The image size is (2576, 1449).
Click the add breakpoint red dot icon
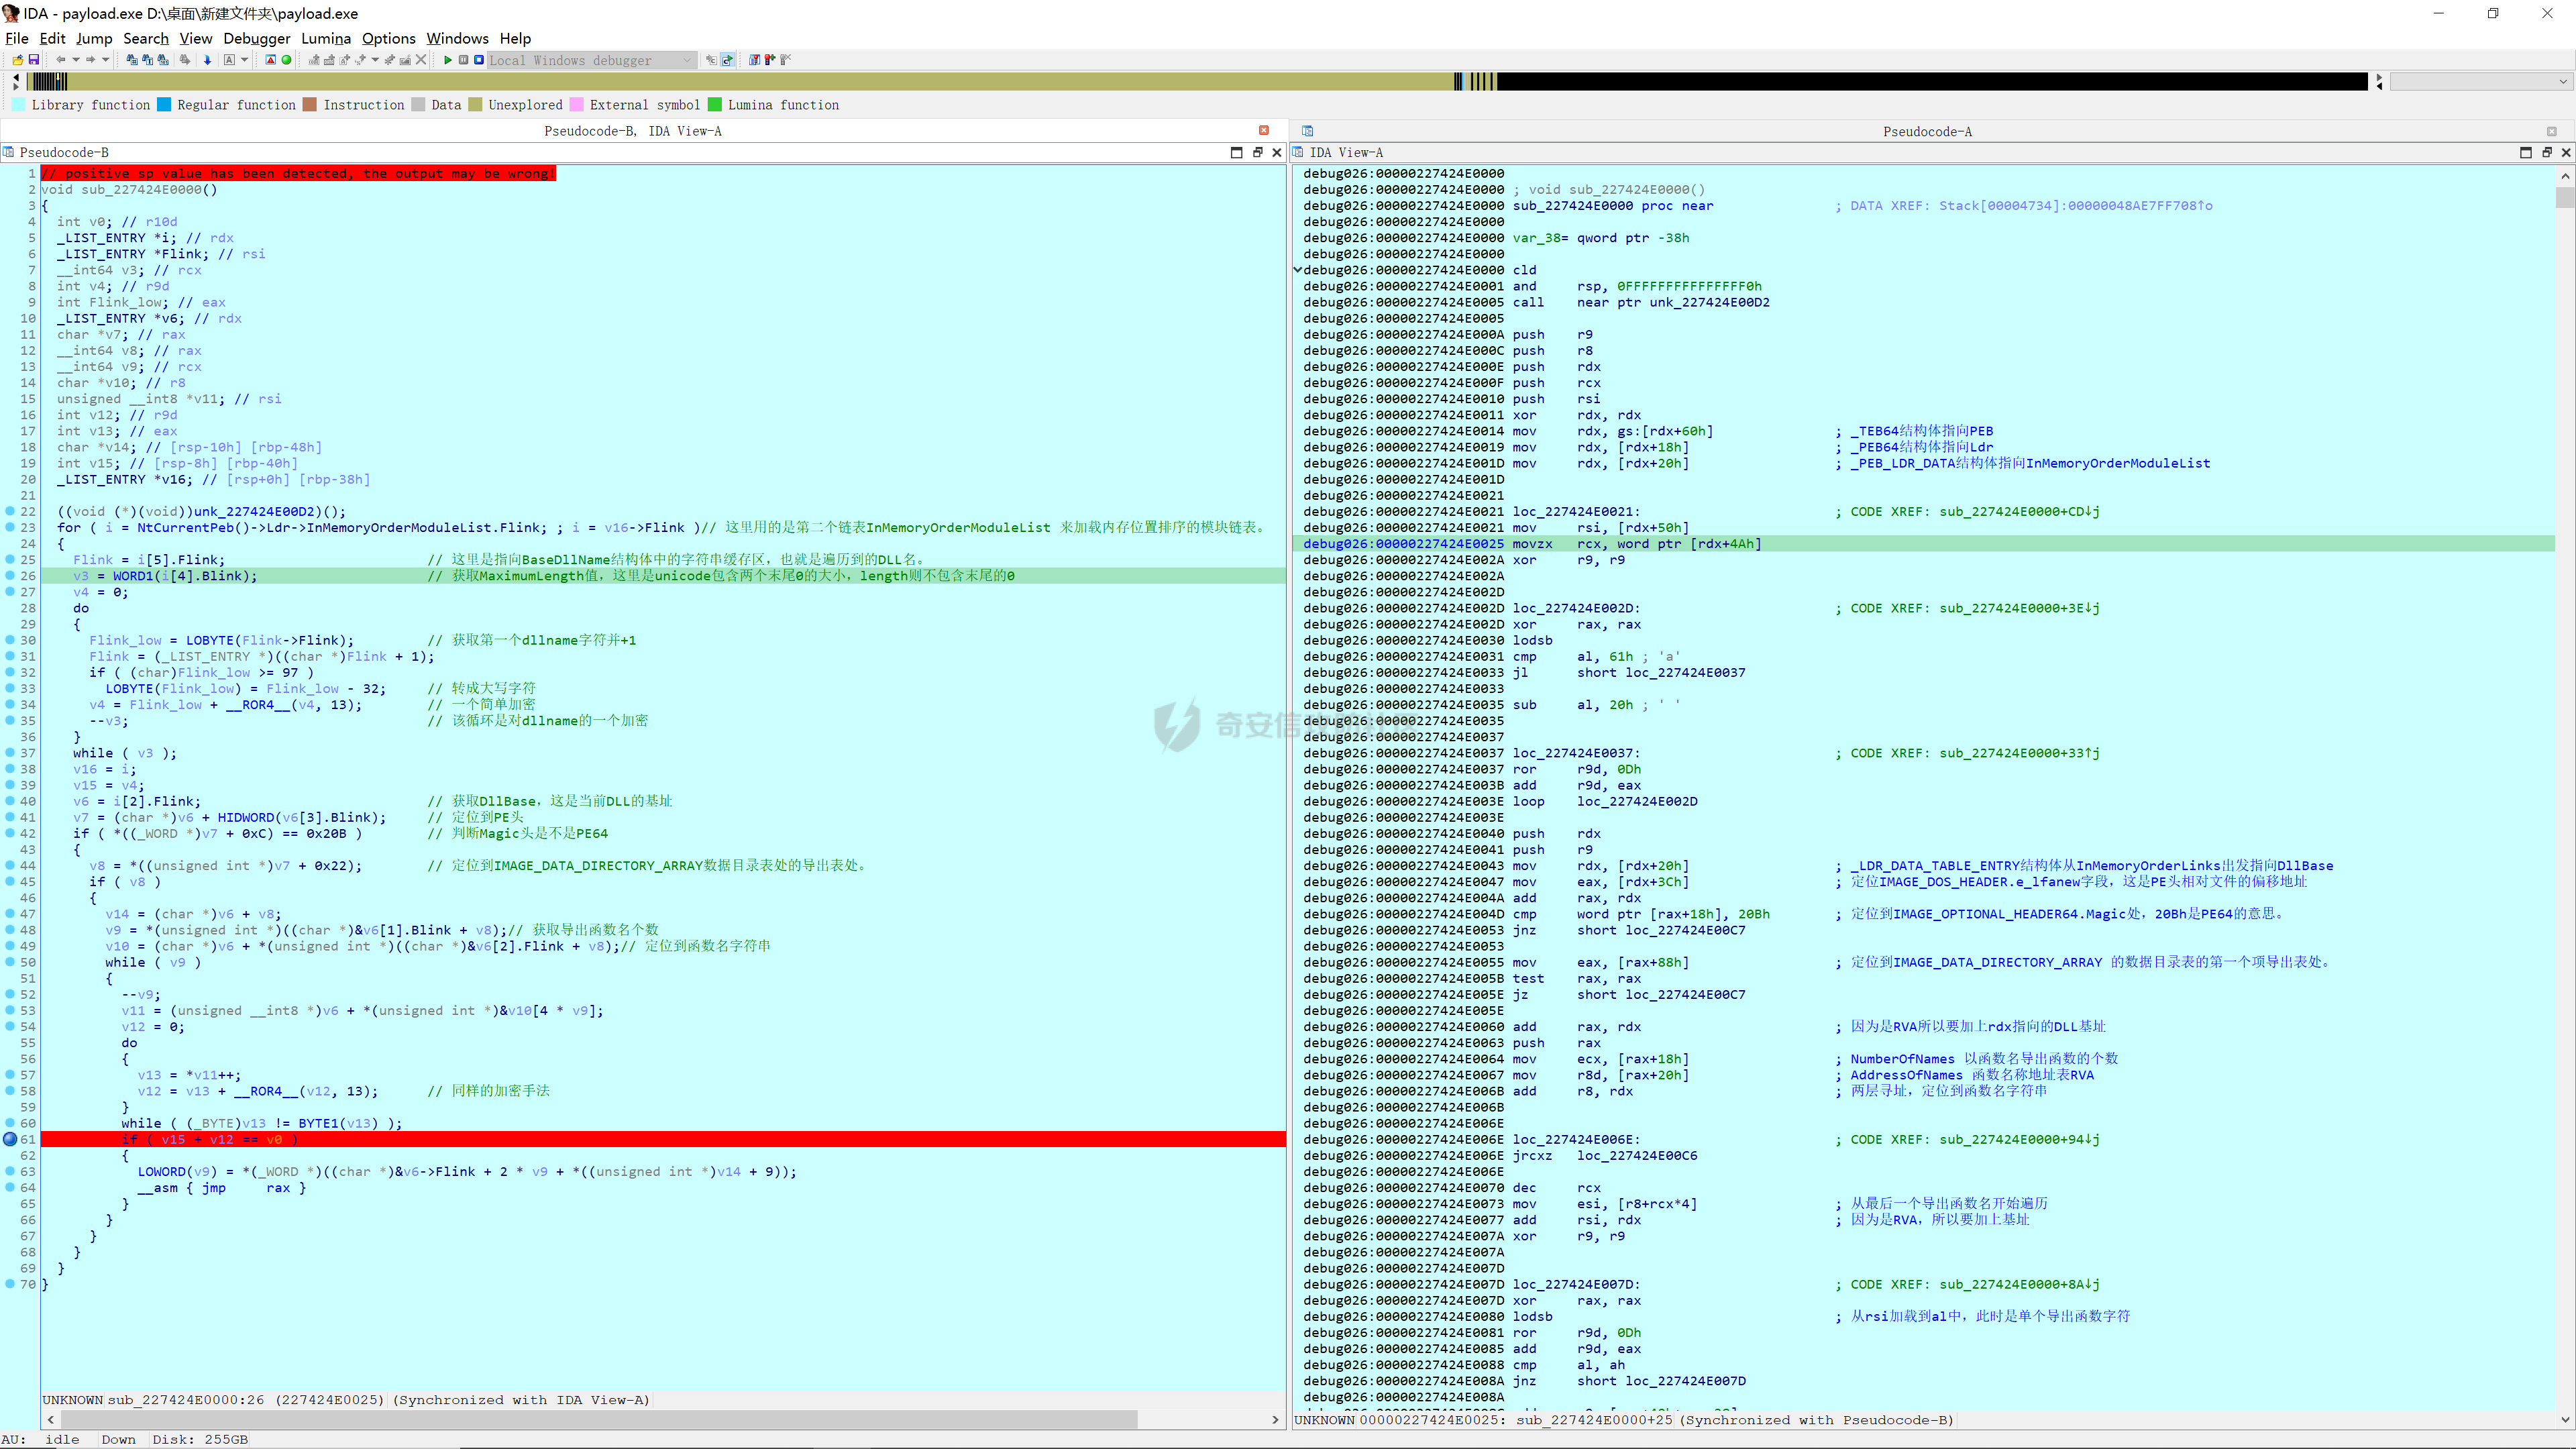(x=770, y=60)
